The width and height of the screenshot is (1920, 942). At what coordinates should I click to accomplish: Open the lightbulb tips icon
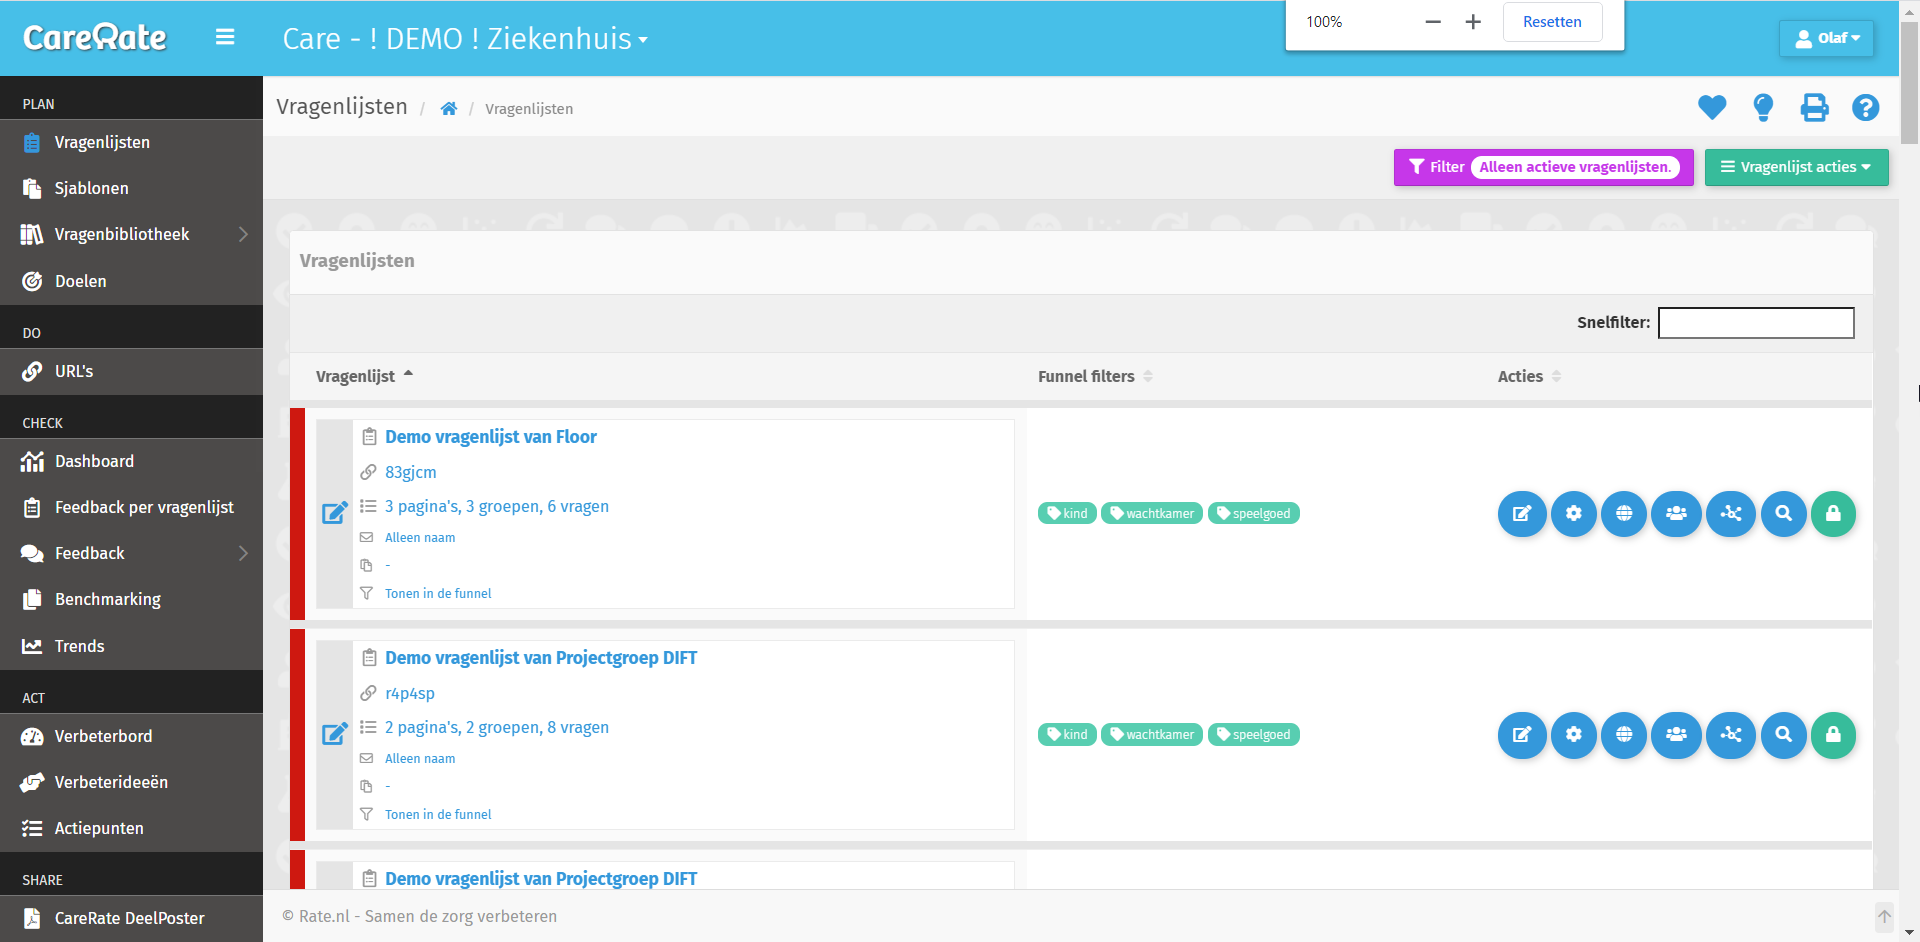click(x=1763, y=107)
